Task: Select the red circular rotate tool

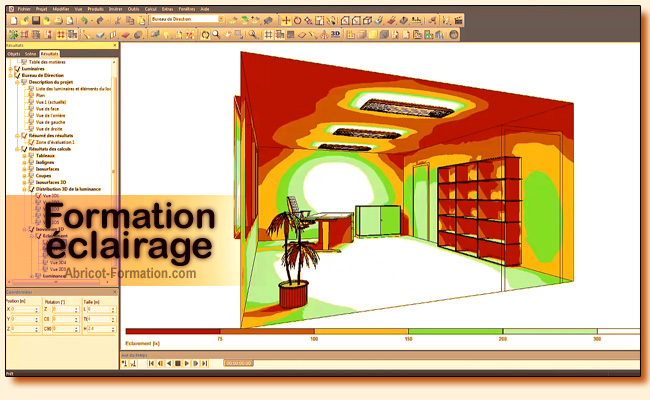Action: (x=298, y=20)
